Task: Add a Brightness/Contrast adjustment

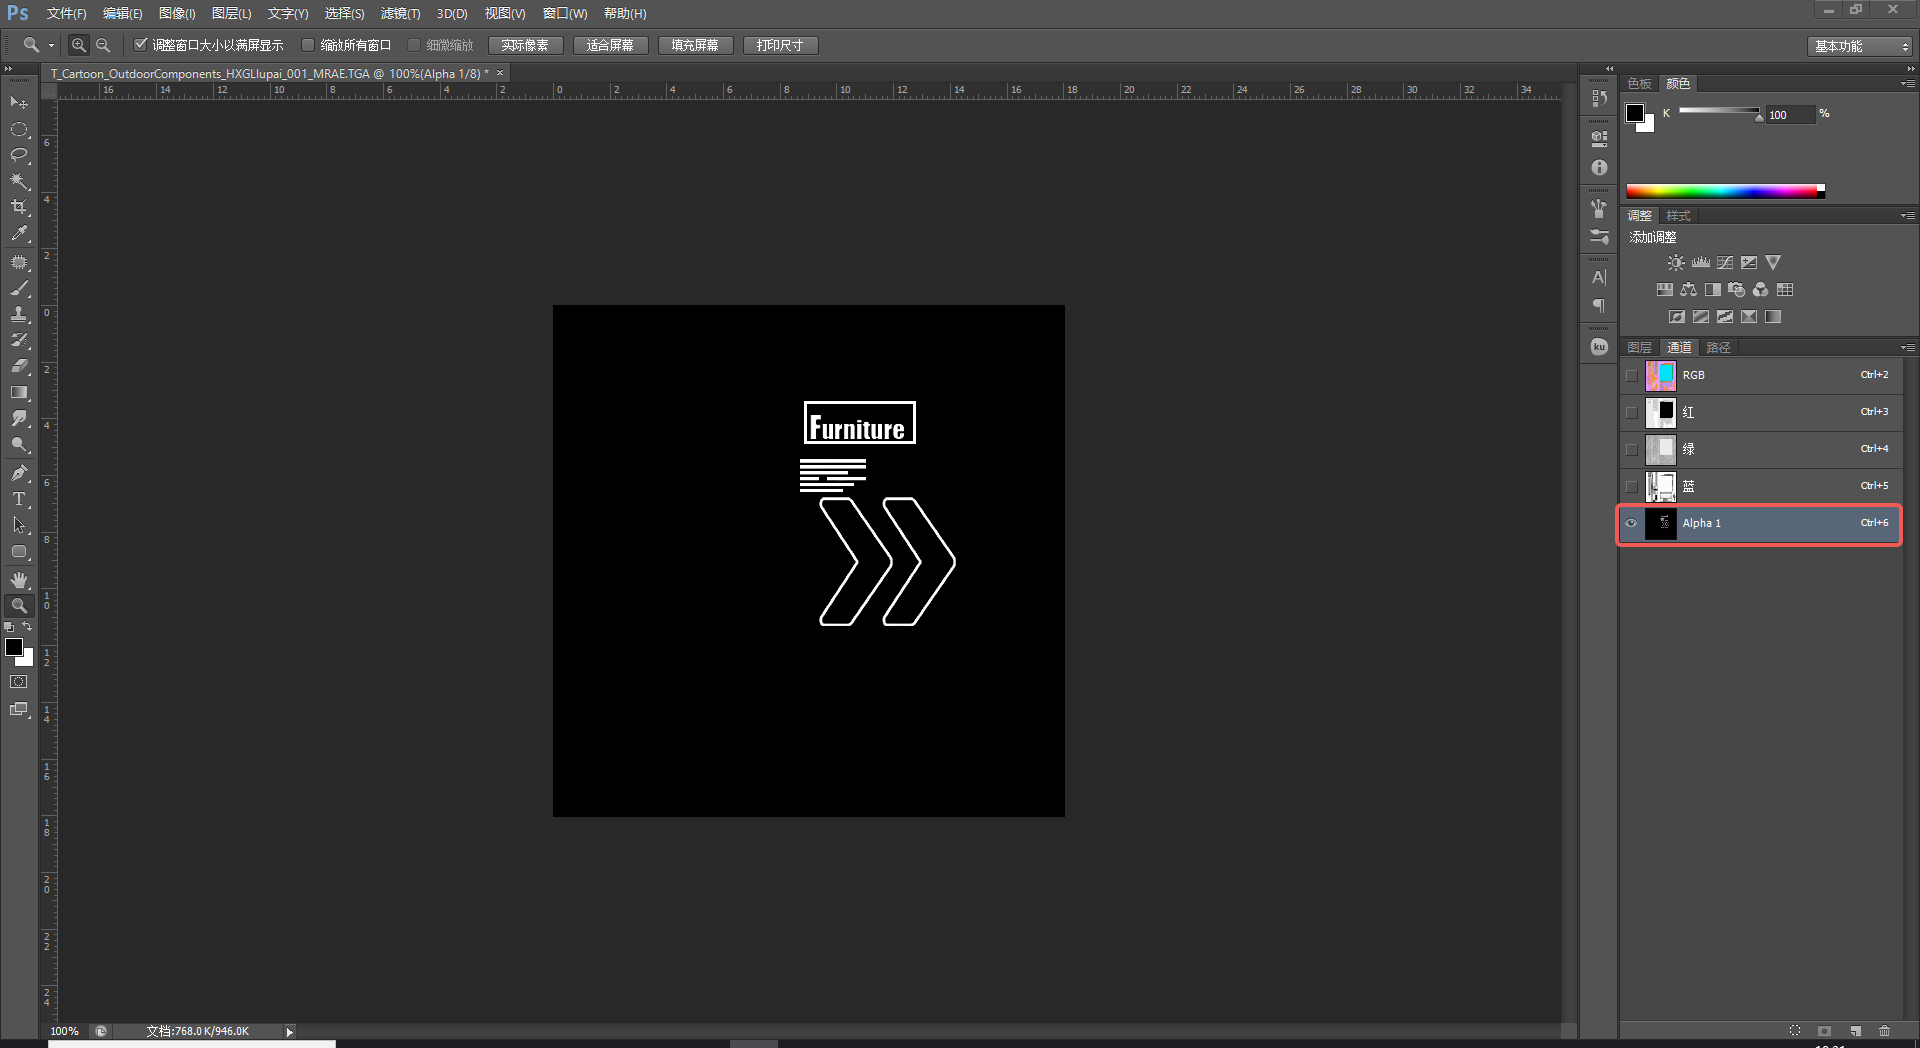Action: [x=1676, y=263]
